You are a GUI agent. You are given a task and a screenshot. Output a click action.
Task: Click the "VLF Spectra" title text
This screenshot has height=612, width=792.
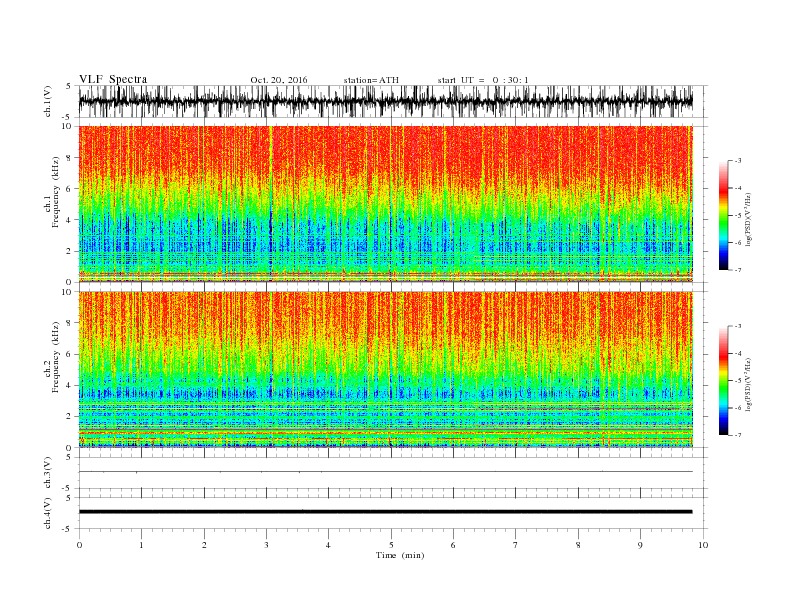coord(113,79)
